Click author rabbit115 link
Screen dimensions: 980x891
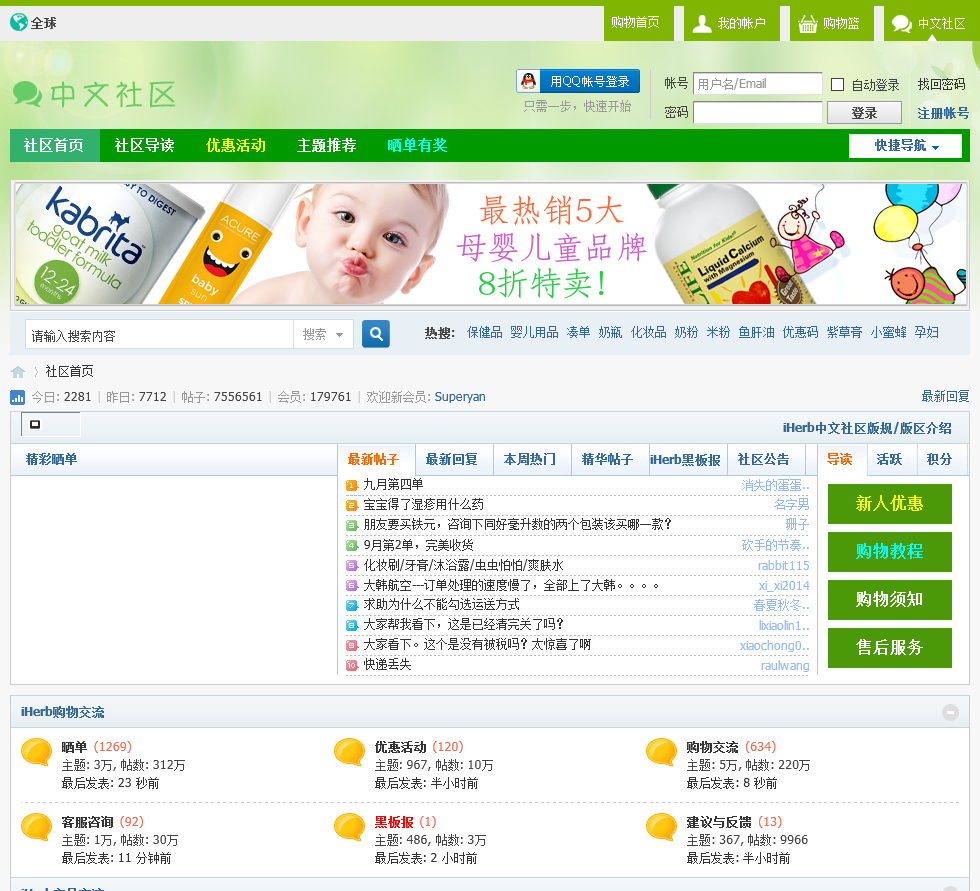(783, 565)
